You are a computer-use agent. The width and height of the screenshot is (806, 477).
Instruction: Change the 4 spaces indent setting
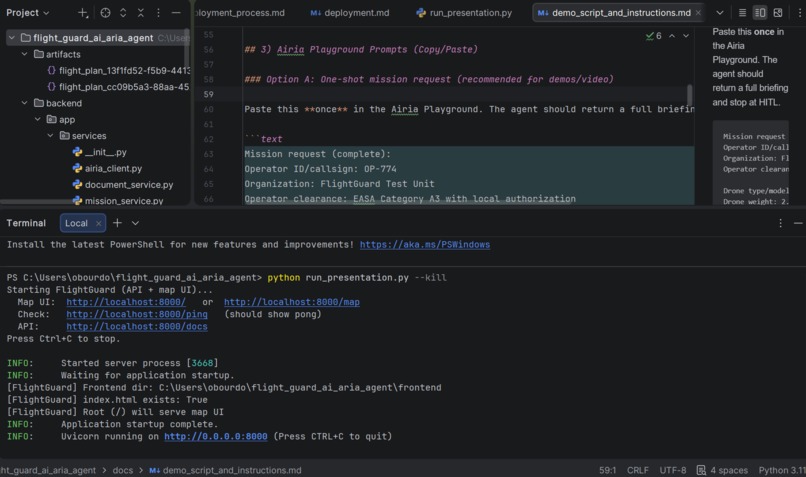729,470
